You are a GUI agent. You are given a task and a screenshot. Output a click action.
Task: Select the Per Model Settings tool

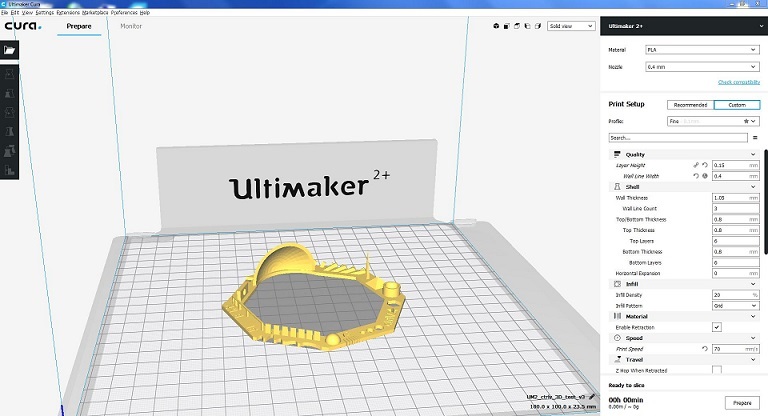(9, 151)
